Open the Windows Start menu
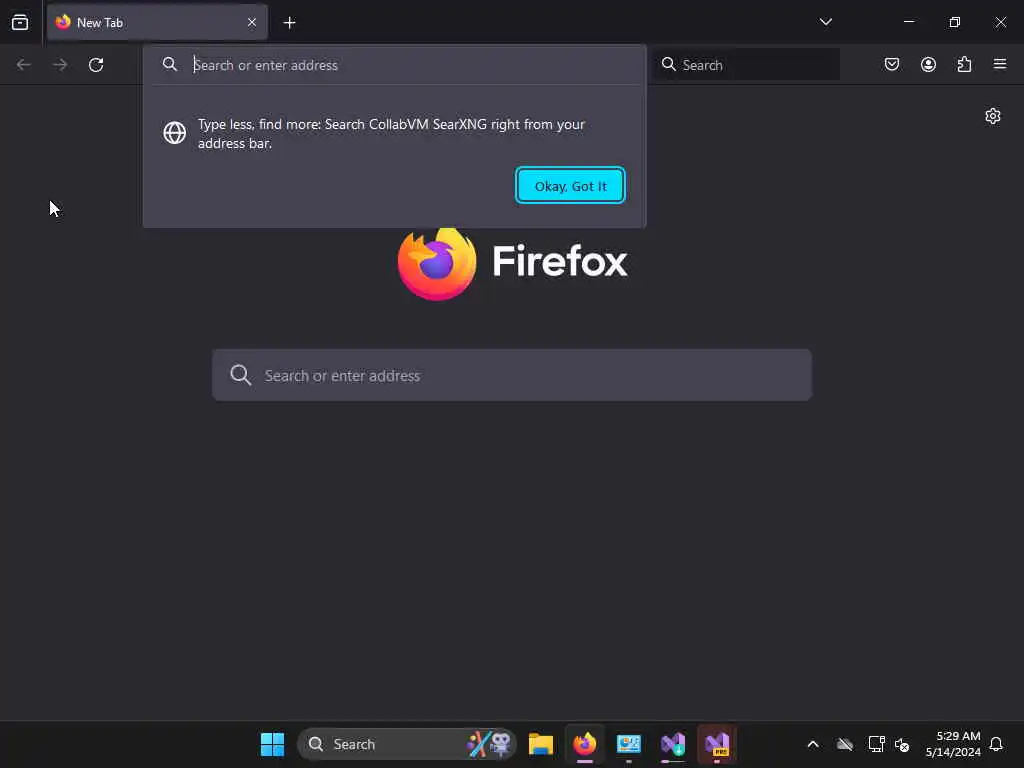This screenshot has height=768, width=1024. pyautogui.click(x=272, y=744)
